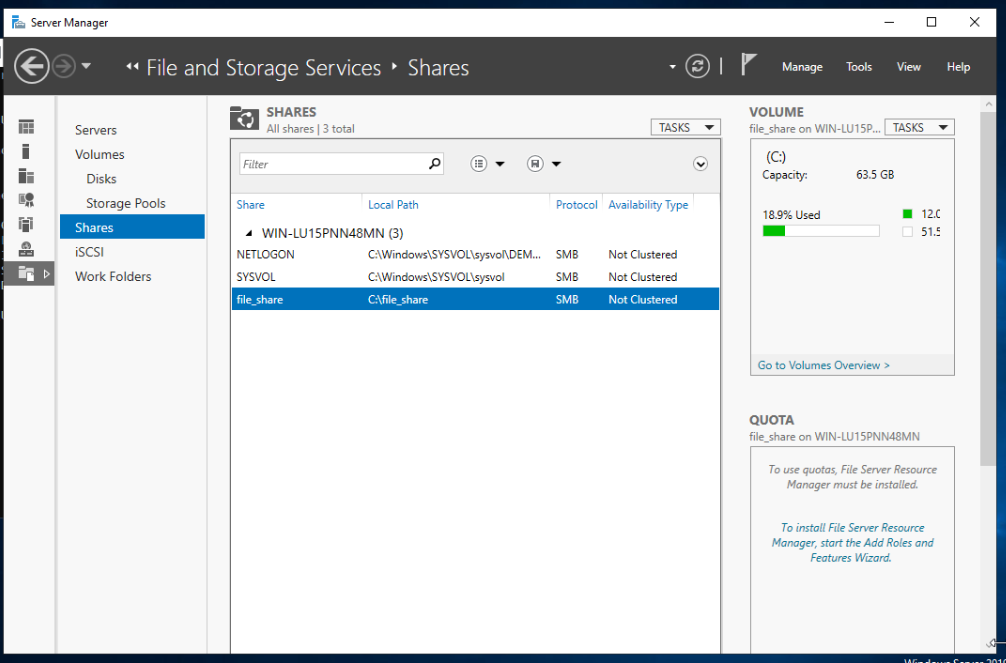Click the Refresh icon in the header
Image resolution: width=1006 pixels, height=663 pixels.
coord(697,67)
